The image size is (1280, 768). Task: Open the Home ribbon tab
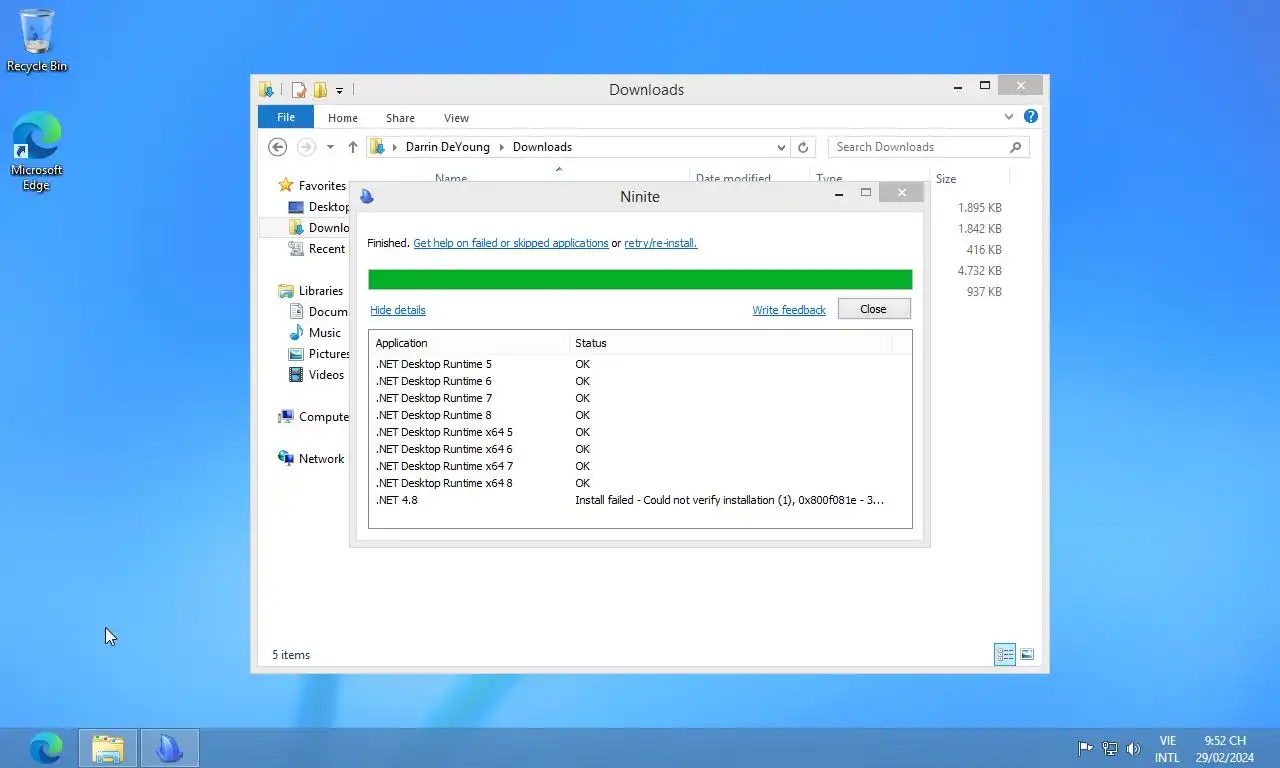(343, 118)
